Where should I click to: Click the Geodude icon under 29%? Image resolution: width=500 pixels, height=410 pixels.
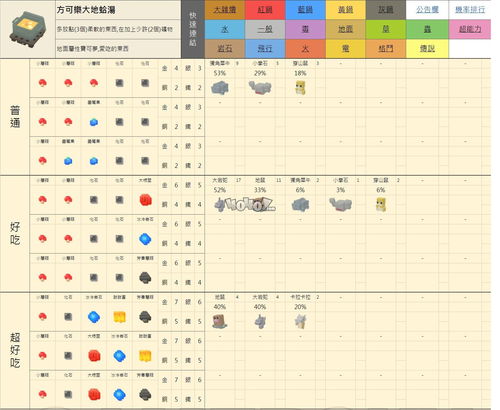click(x=260, y=88)
